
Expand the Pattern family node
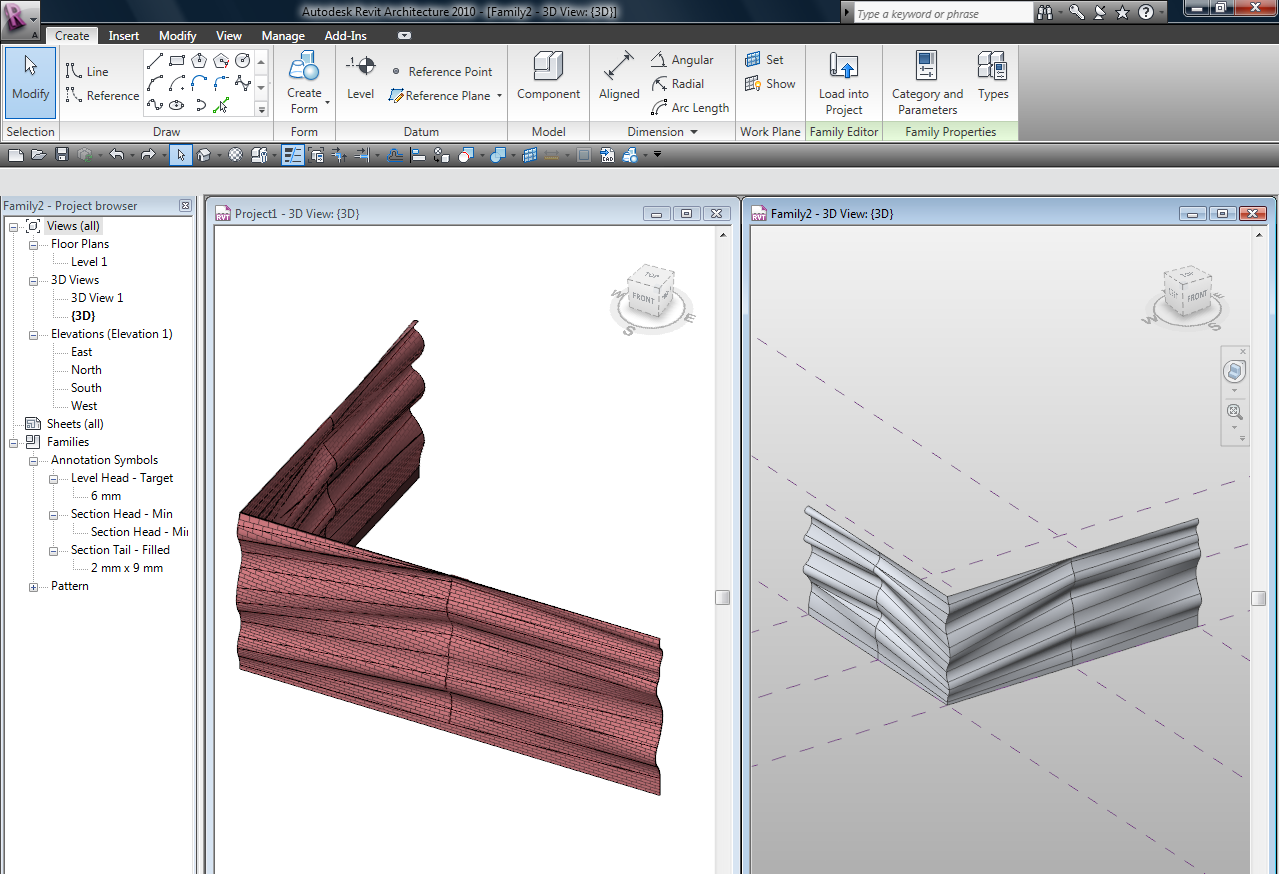[33, 586]
